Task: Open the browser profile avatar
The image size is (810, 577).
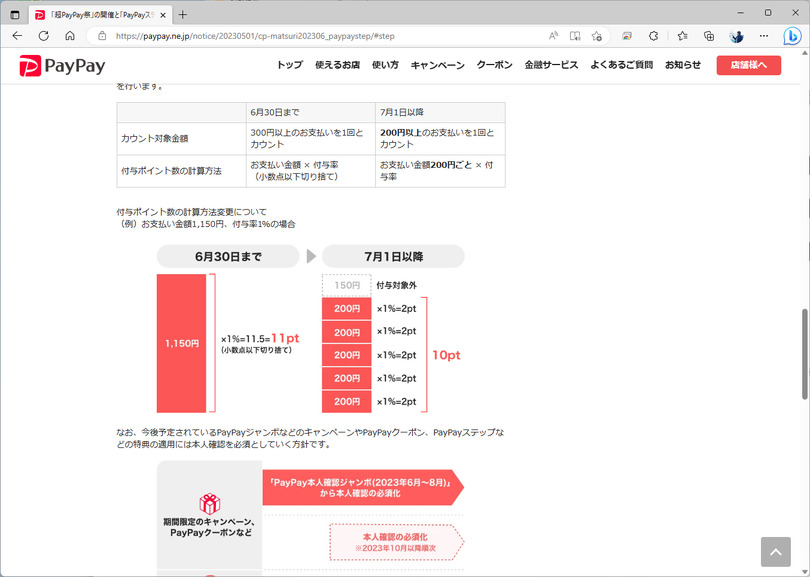Action: (736, 36)
